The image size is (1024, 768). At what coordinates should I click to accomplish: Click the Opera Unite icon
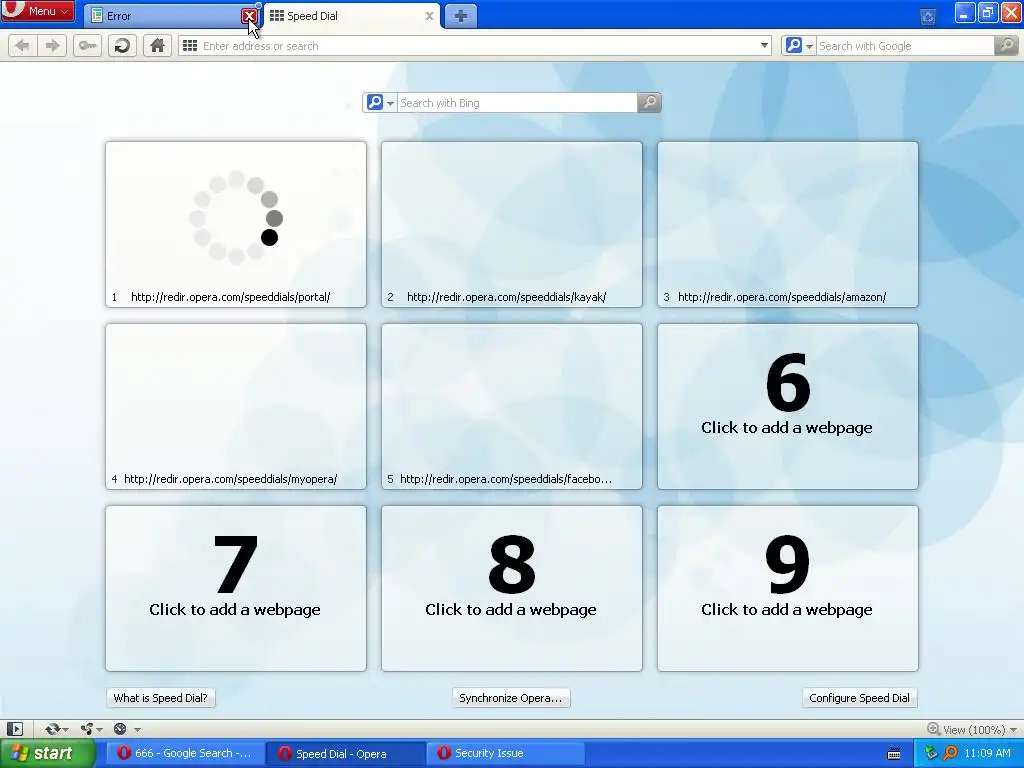[x=87, y=729]
